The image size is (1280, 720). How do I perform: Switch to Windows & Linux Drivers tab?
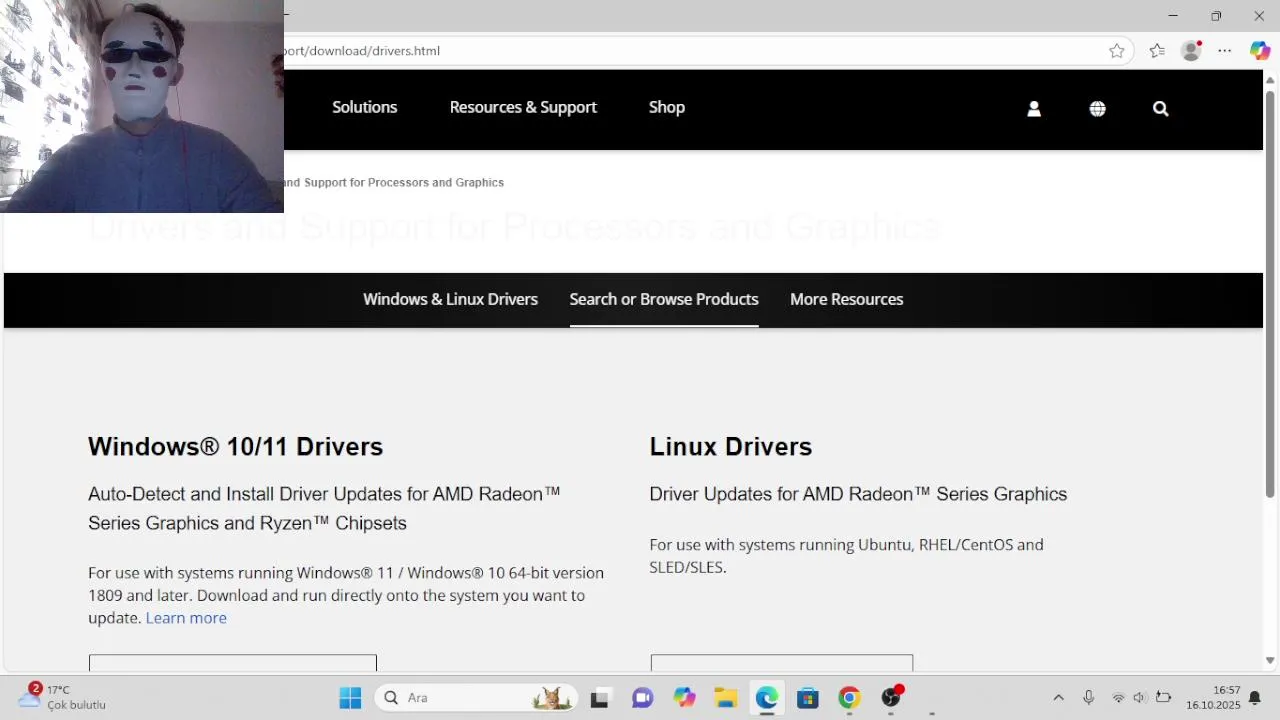tap(450, 299)
